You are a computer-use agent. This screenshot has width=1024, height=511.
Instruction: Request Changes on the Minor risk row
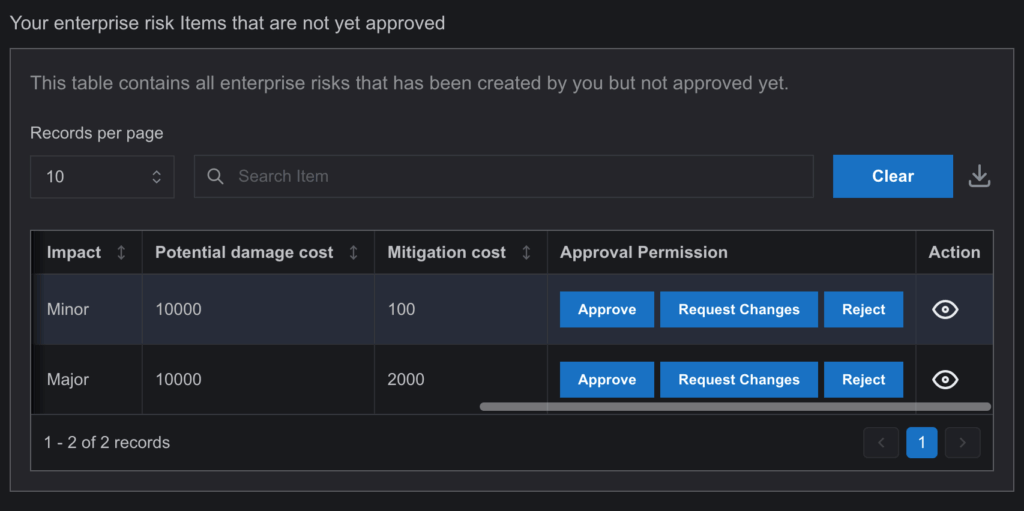(739, 310)
